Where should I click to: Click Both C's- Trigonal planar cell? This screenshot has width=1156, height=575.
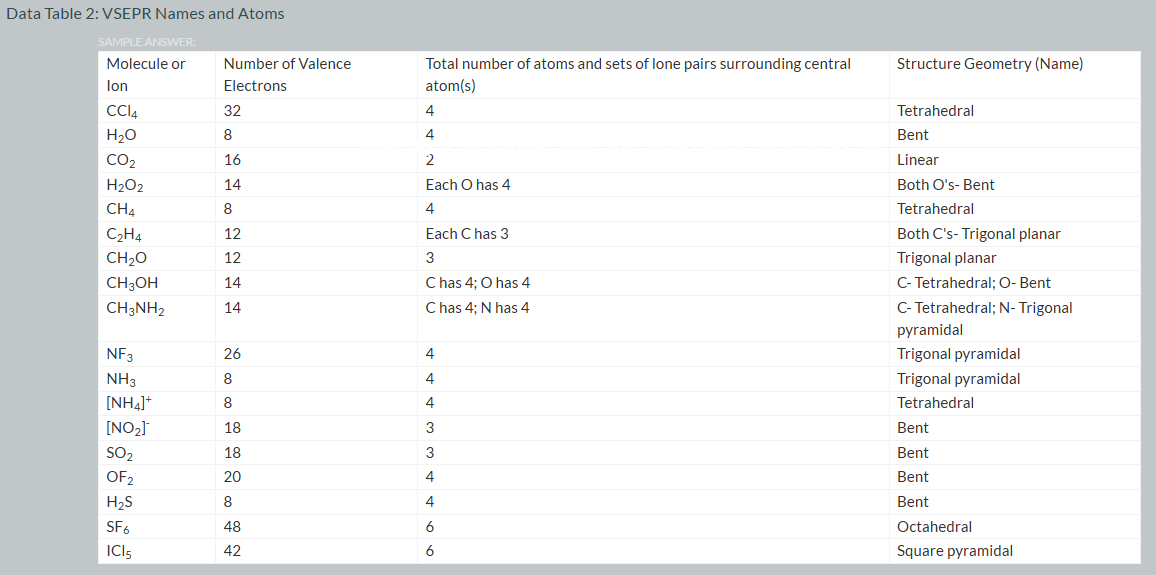pyautogui.click(x=978, y=234)
